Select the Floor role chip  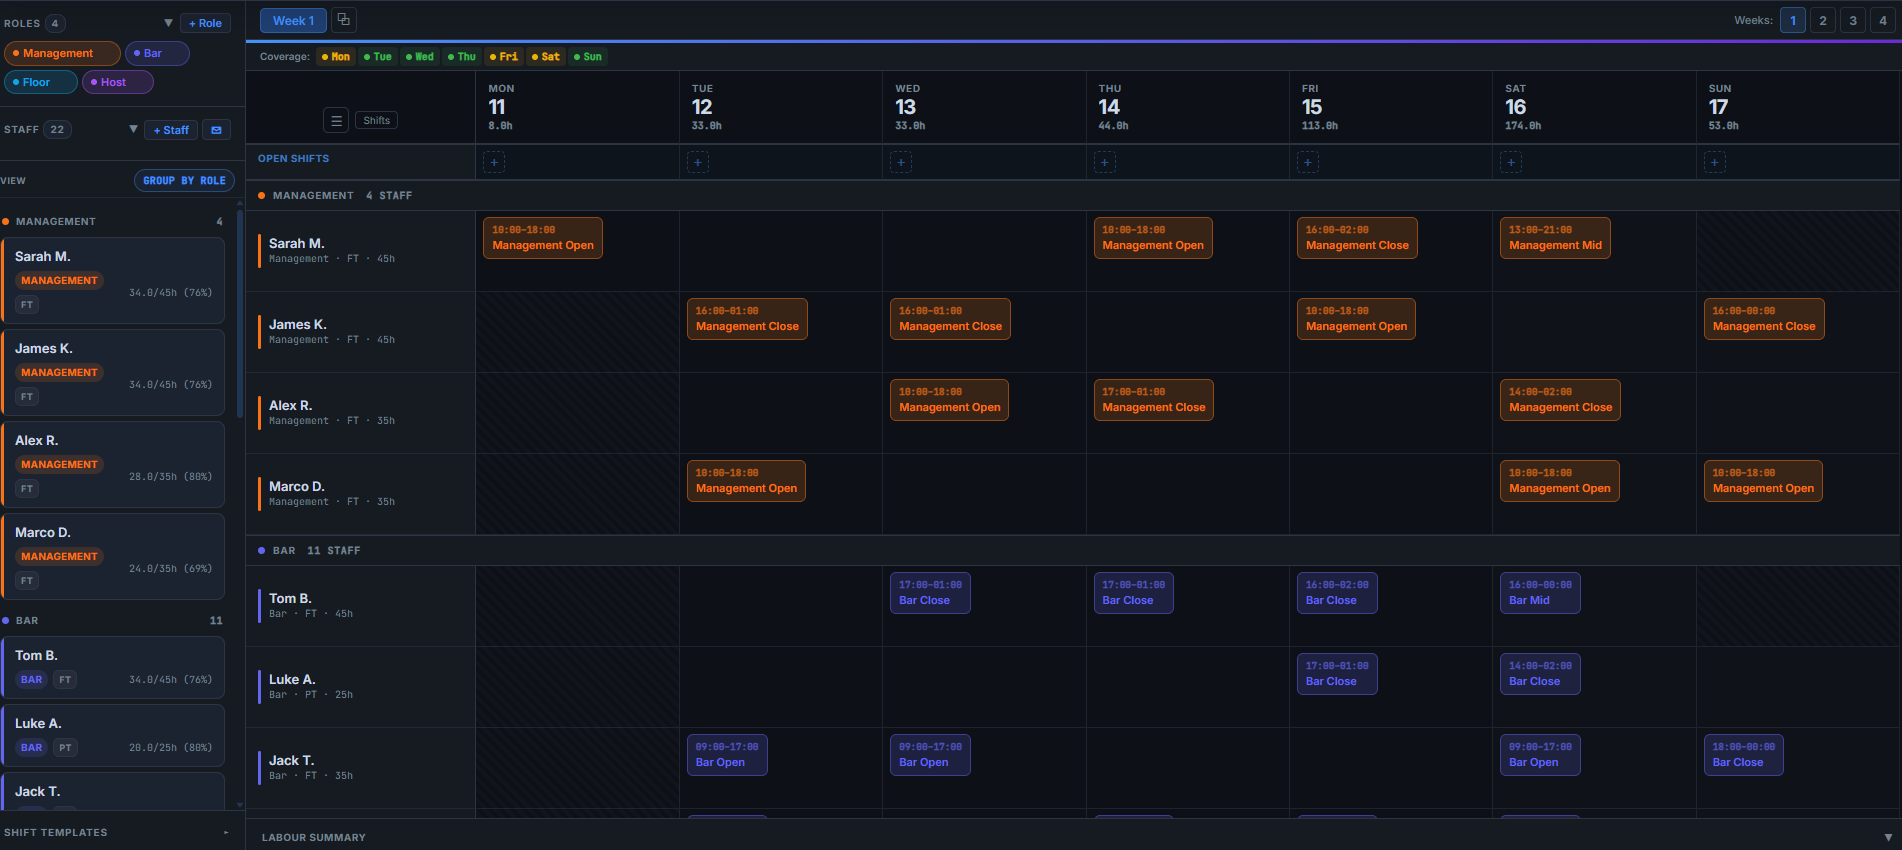tap(41, 82)
